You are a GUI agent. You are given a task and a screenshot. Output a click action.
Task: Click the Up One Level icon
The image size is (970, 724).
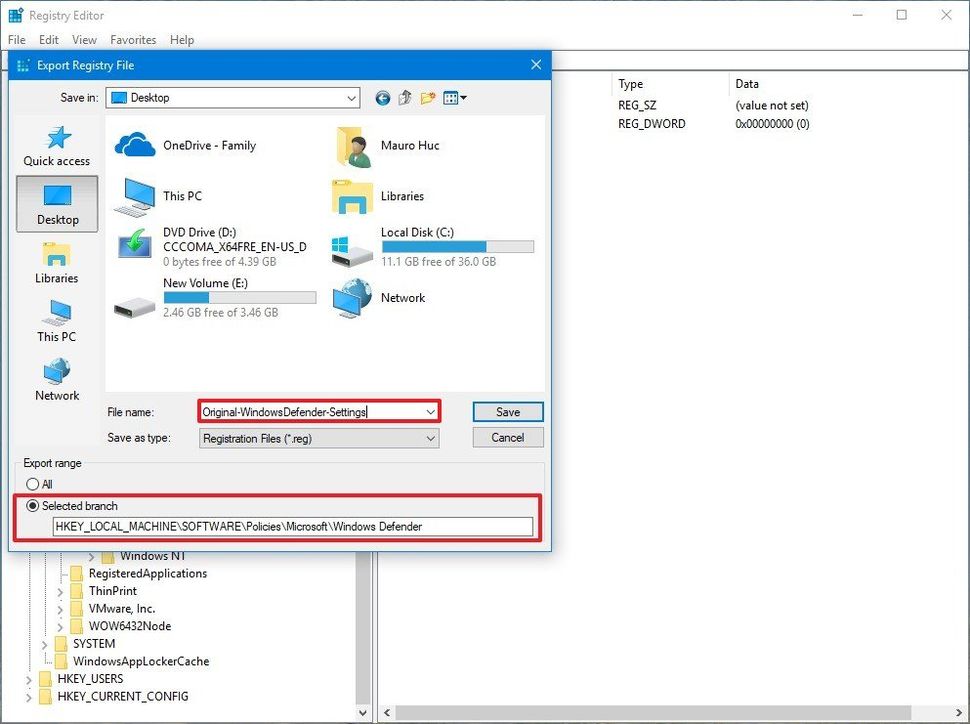[x=404, y=98]
